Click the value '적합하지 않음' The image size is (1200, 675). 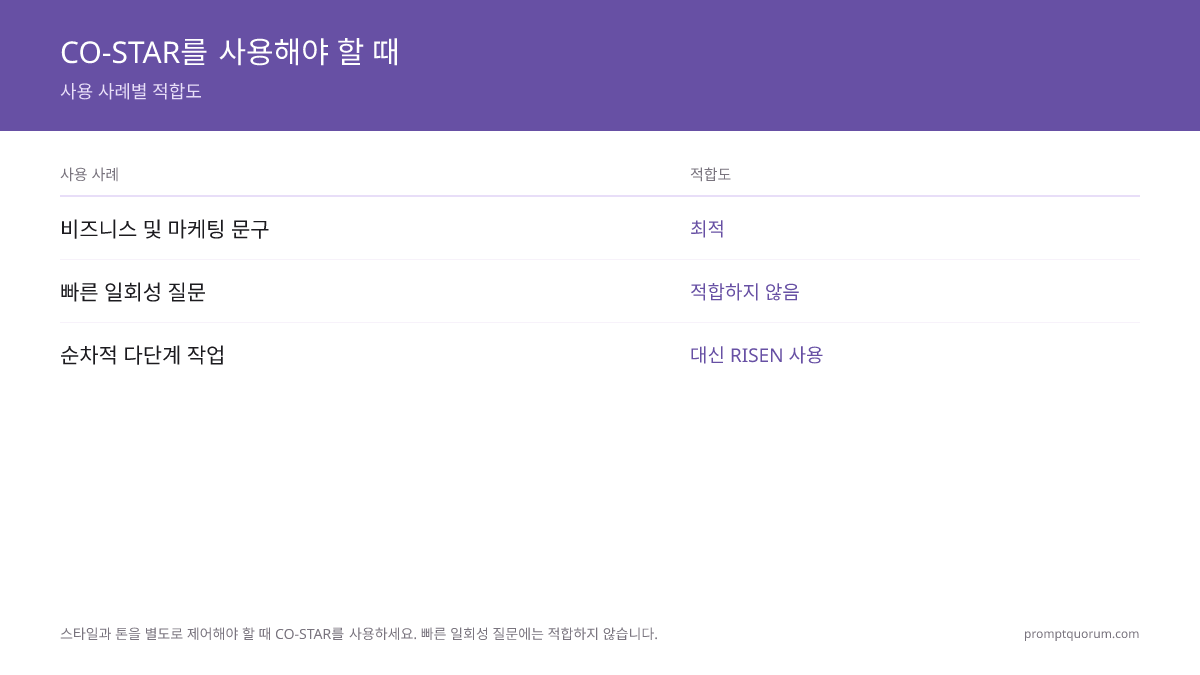click(745, 292)
